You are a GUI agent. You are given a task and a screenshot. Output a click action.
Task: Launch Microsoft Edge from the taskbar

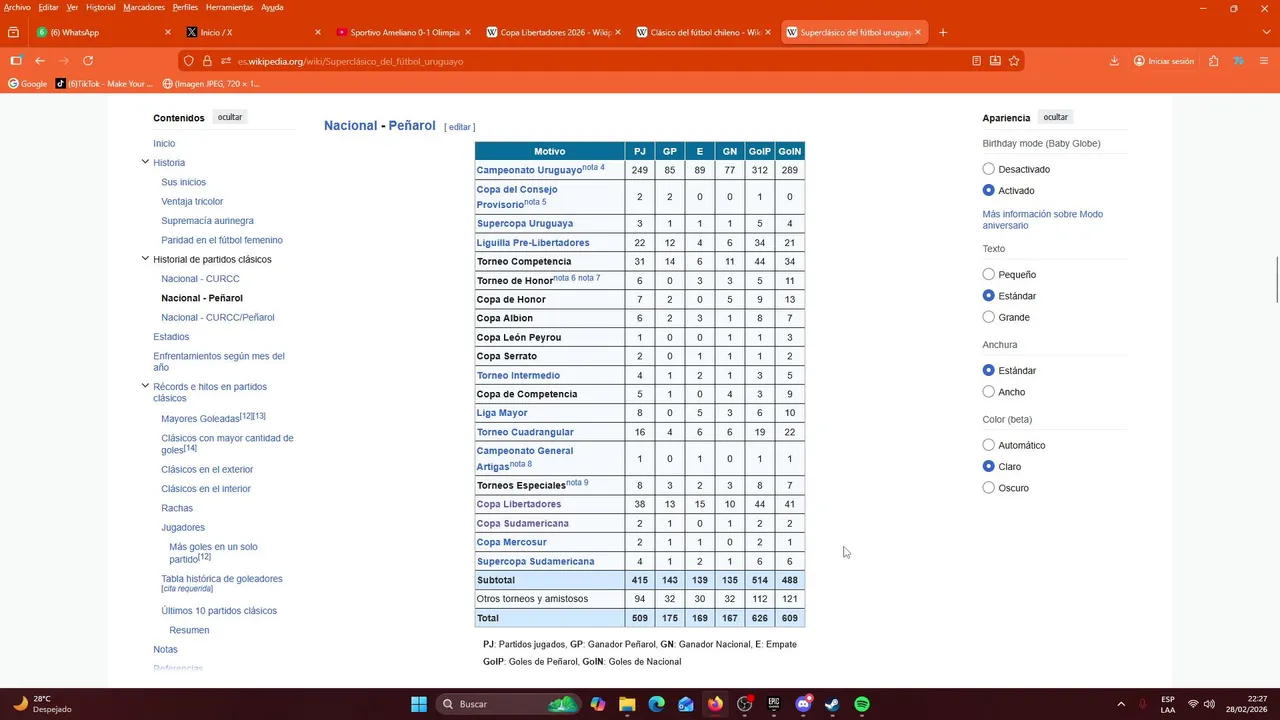(x=656, y=704)
